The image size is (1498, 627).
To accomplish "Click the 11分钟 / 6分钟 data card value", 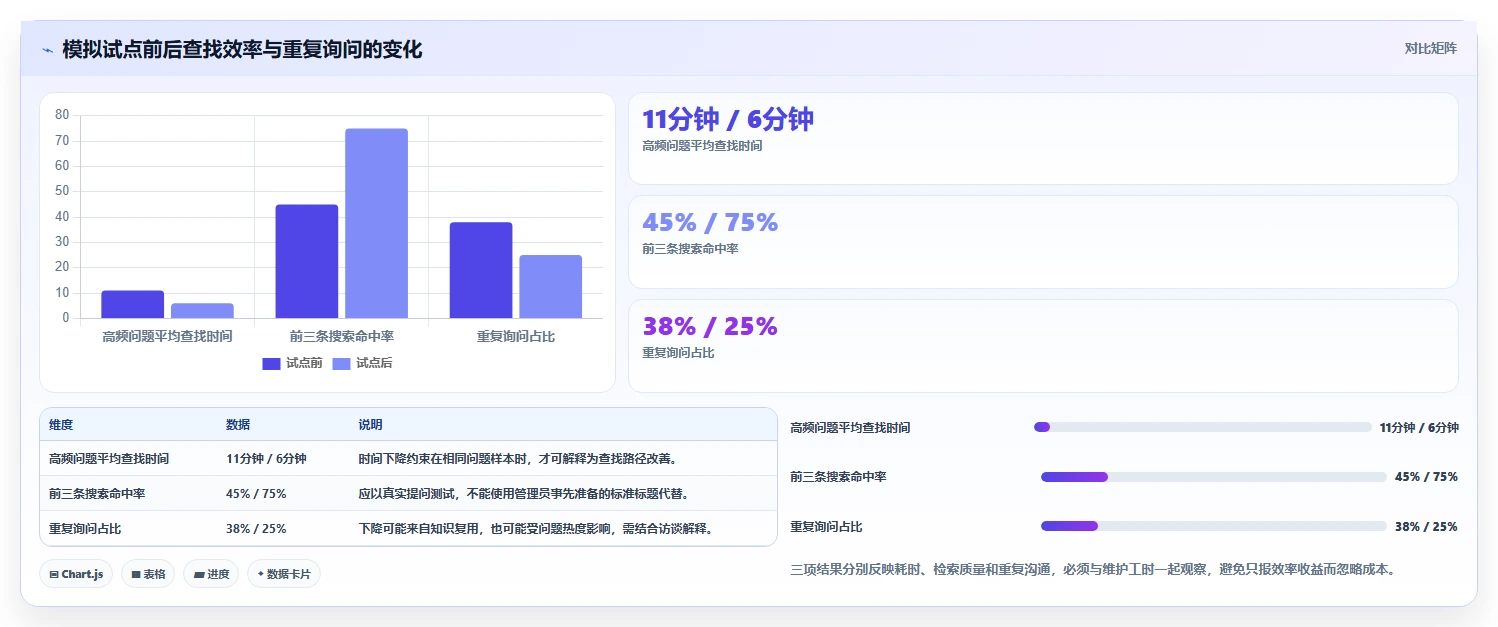I will coord(728,120).
